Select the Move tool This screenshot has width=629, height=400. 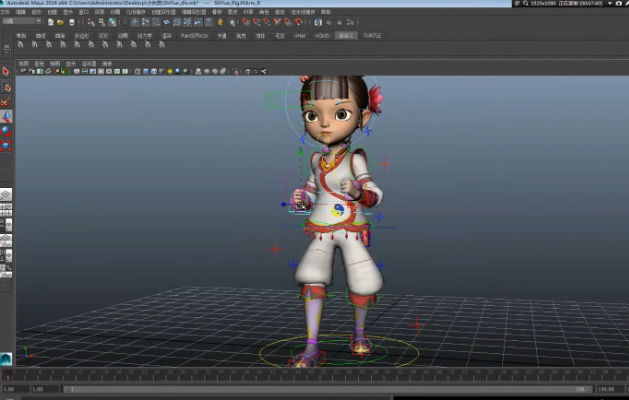pyautogui.click(x=6, y=116)
